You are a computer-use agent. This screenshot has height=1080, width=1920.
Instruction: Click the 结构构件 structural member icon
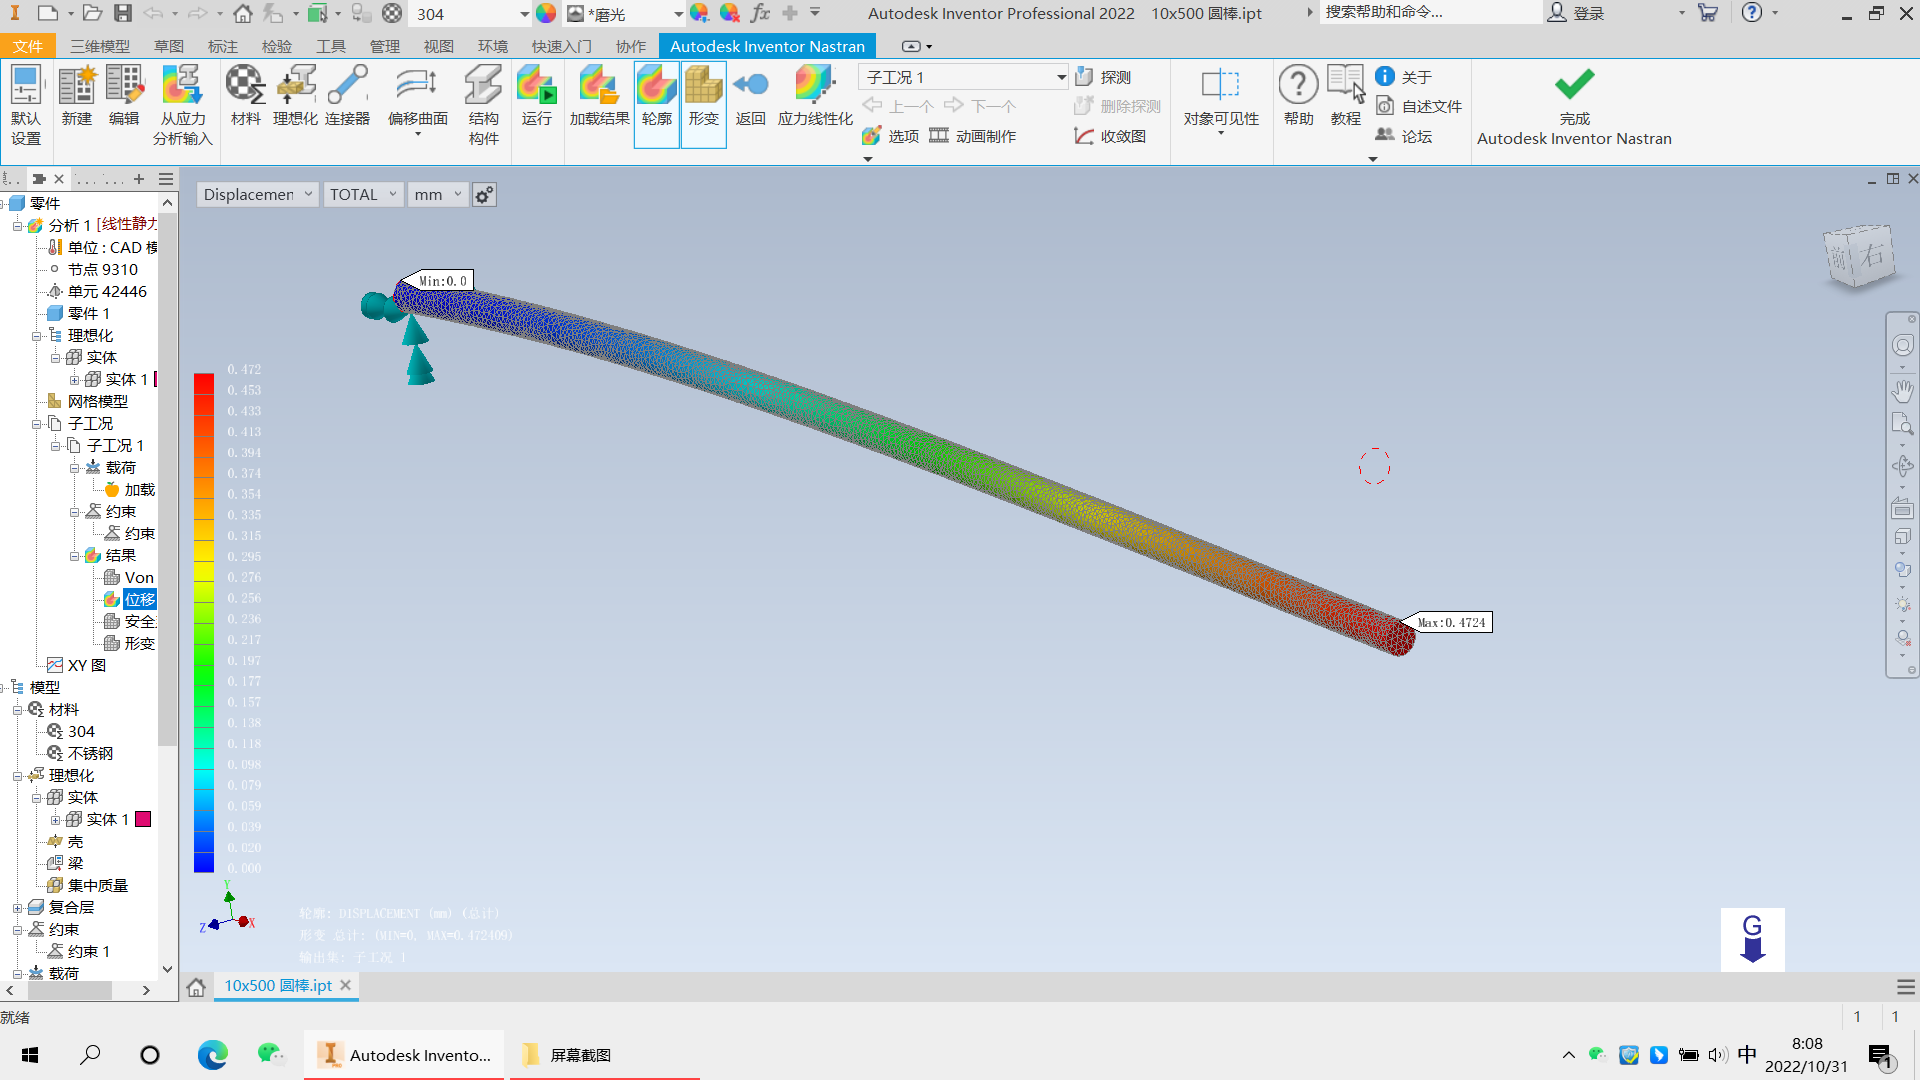coord(484,105)
